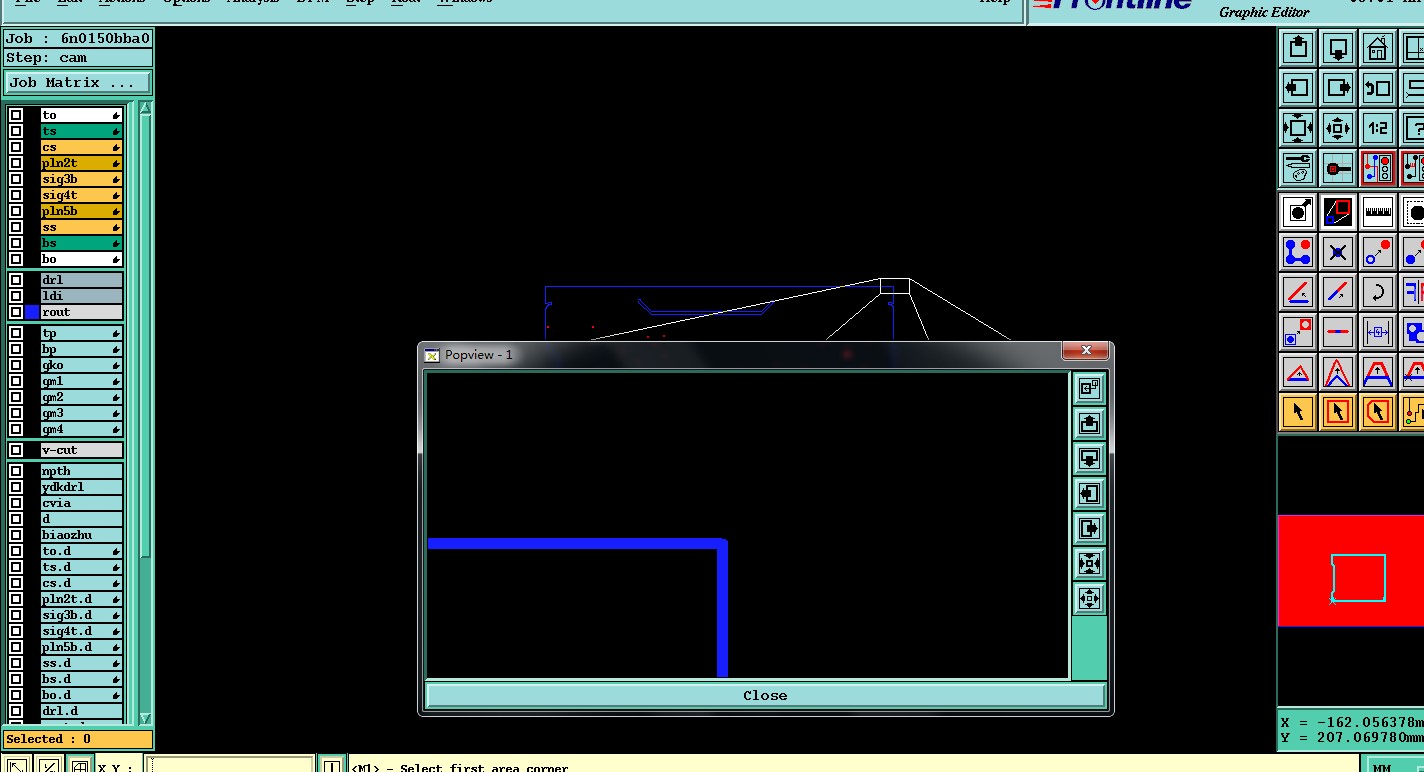Select the polygon selection arrow tool
Screen dimensions: 1424x772
tap(1378, 411)
